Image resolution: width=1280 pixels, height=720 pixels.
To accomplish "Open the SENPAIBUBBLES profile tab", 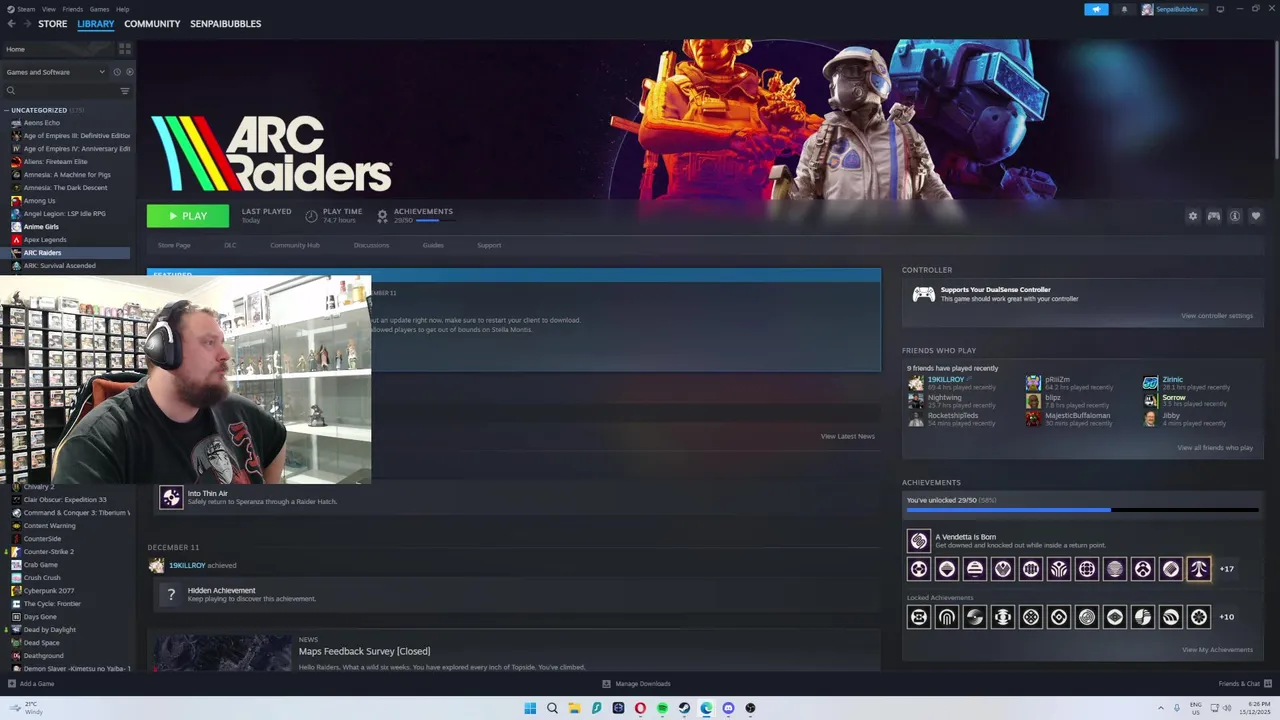I will pyautogui.click(x=225, y=24).
